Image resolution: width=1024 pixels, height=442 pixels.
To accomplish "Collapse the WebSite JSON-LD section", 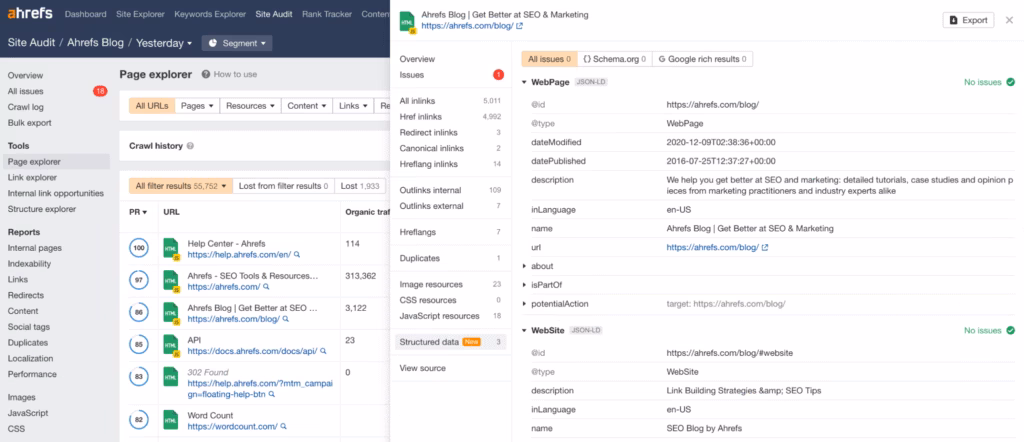I will coord(525,330).
